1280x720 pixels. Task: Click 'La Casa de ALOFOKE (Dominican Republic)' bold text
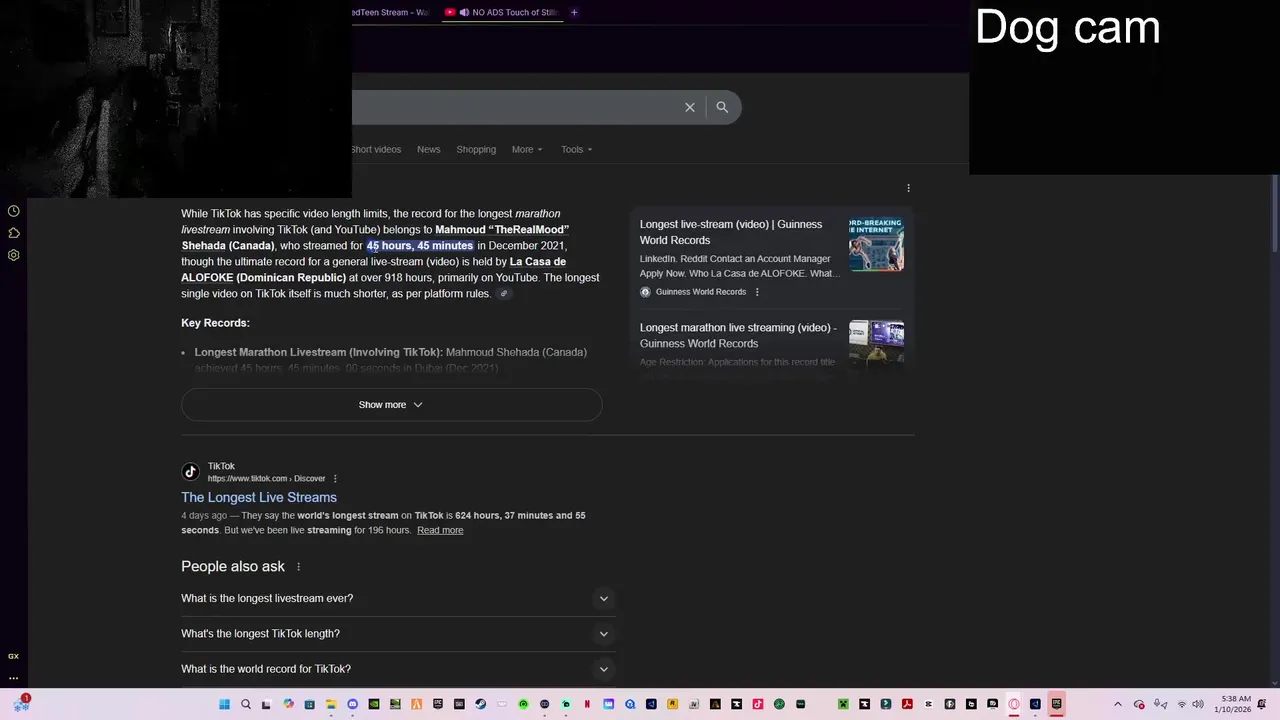pos(373,270)
